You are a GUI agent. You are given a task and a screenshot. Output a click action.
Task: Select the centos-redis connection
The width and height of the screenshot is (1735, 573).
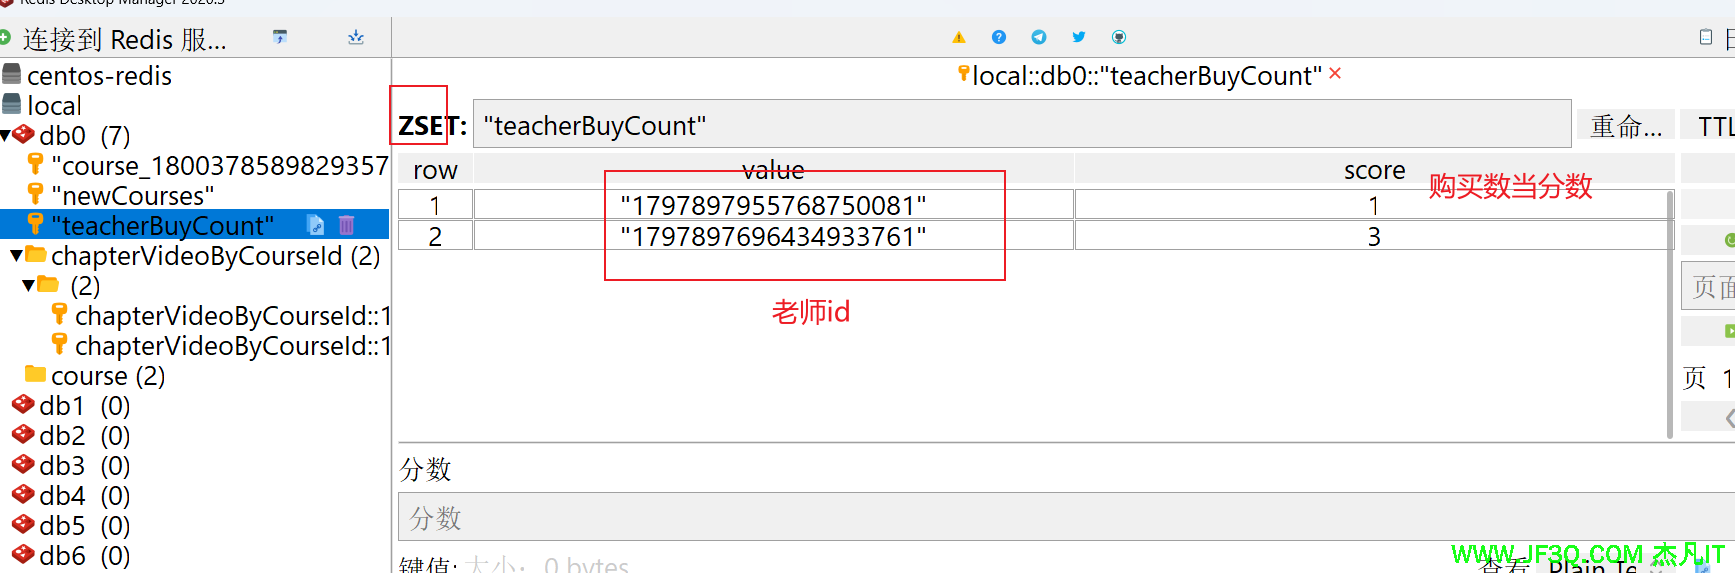tap(99, 76)
